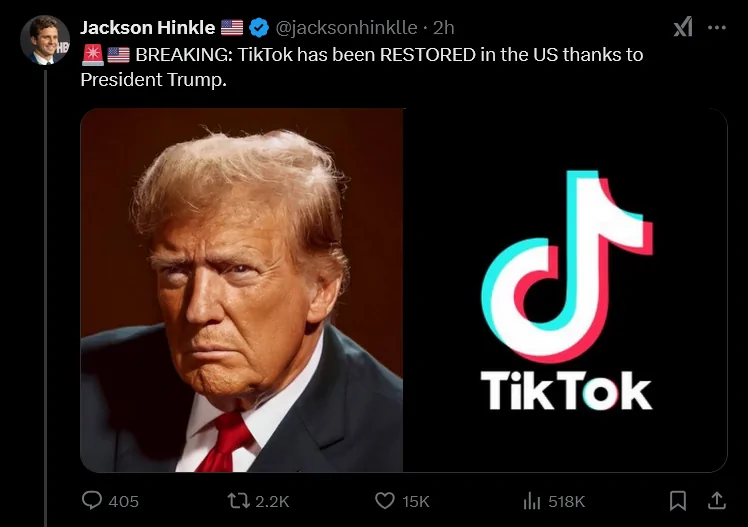The image size is (748, 527).
Task: Open the Trump portrait image
Action: (x=242, y=290)
